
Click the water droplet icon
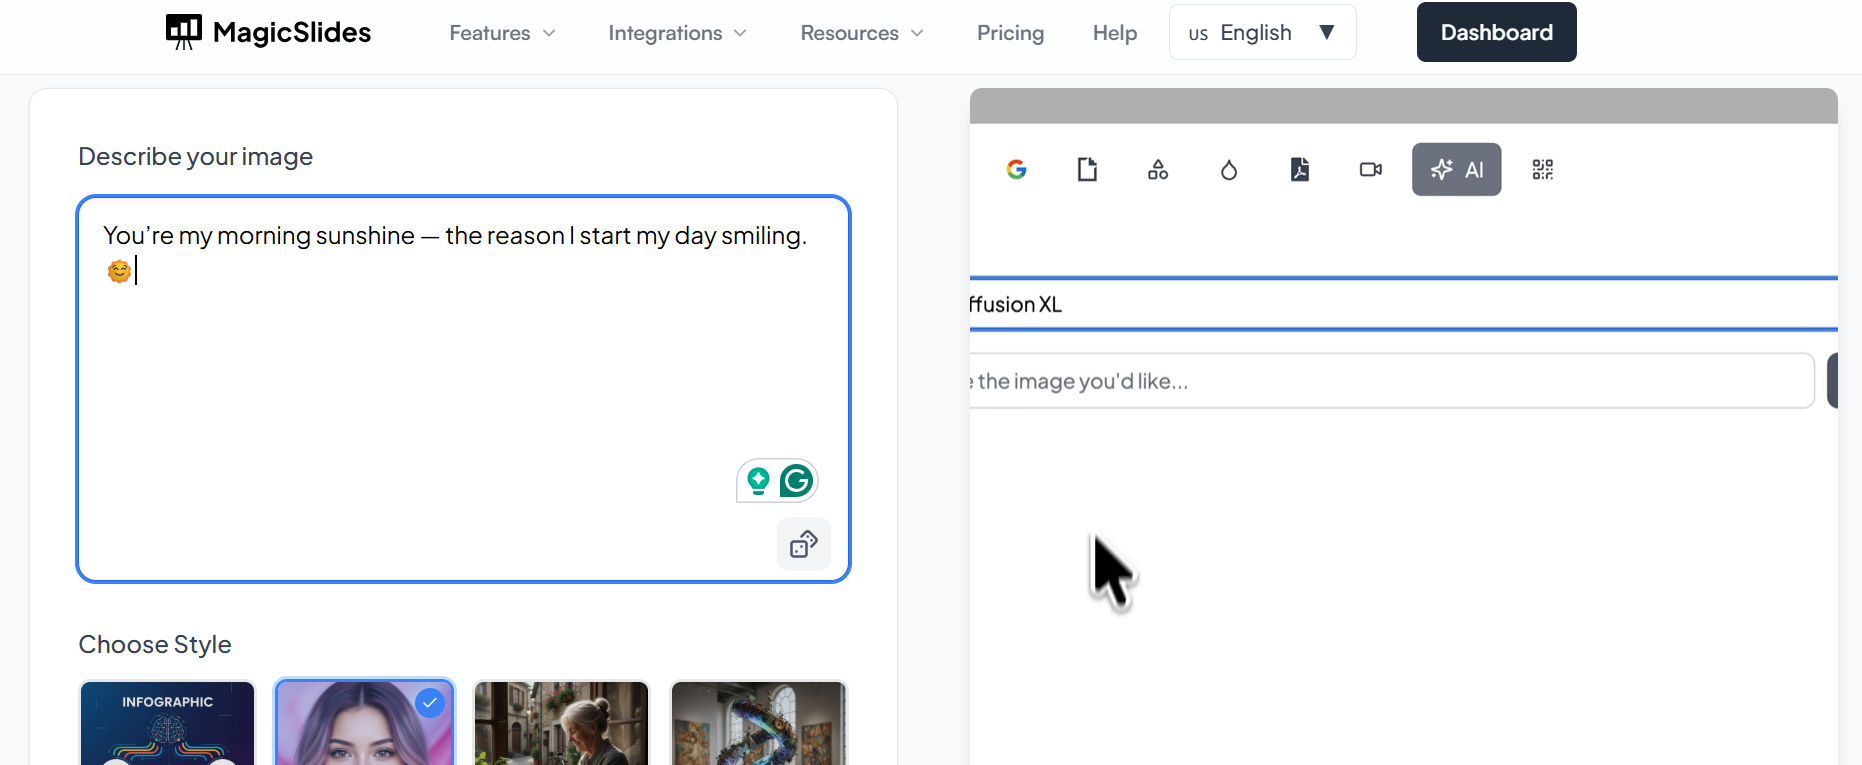[x=1229, y=170]
